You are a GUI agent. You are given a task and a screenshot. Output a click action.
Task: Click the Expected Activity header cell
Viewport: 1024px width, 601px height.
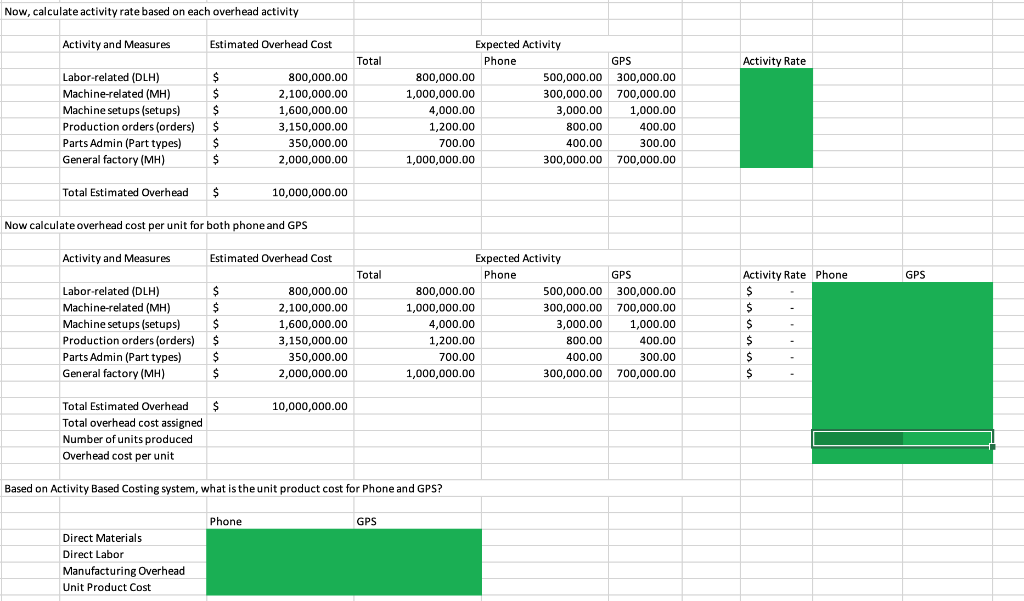coord(518,44)
